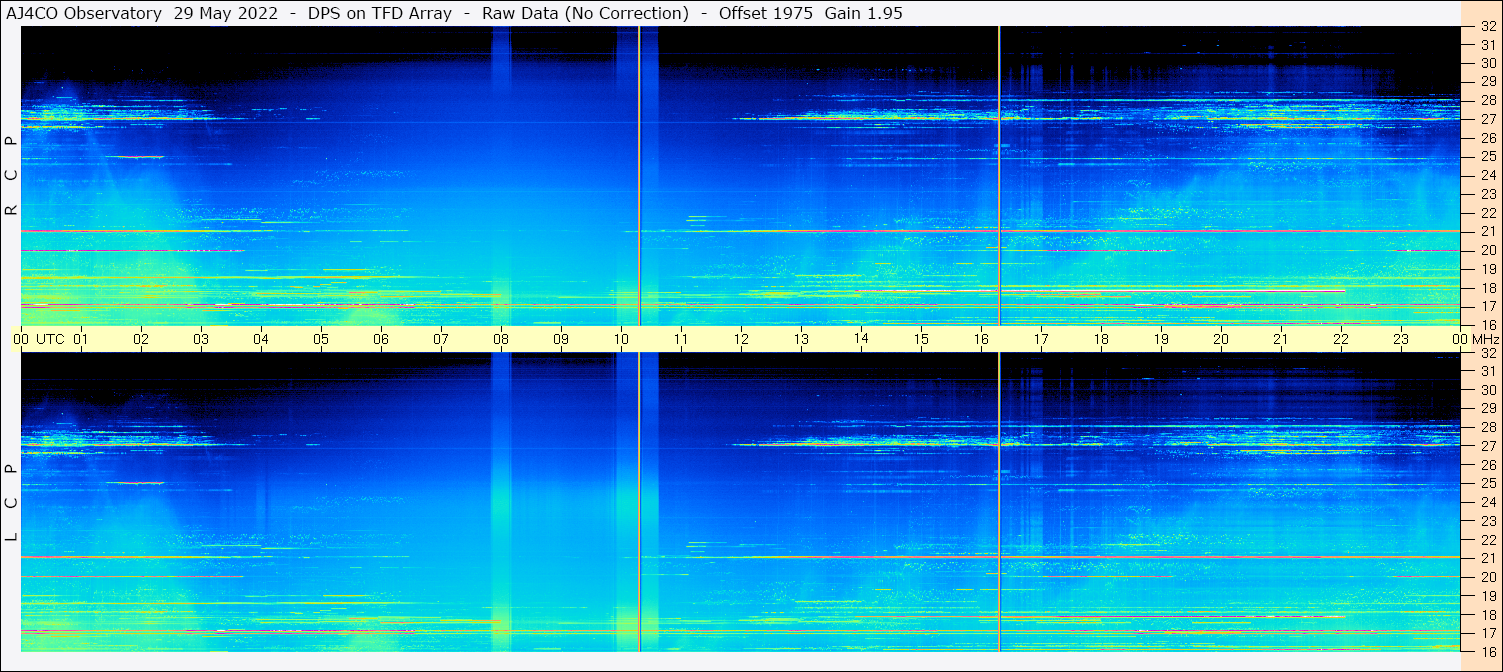Click the bright vertical band at 08 UTC in RCP
Screen dimensions: 1503x672
(501, 176)
